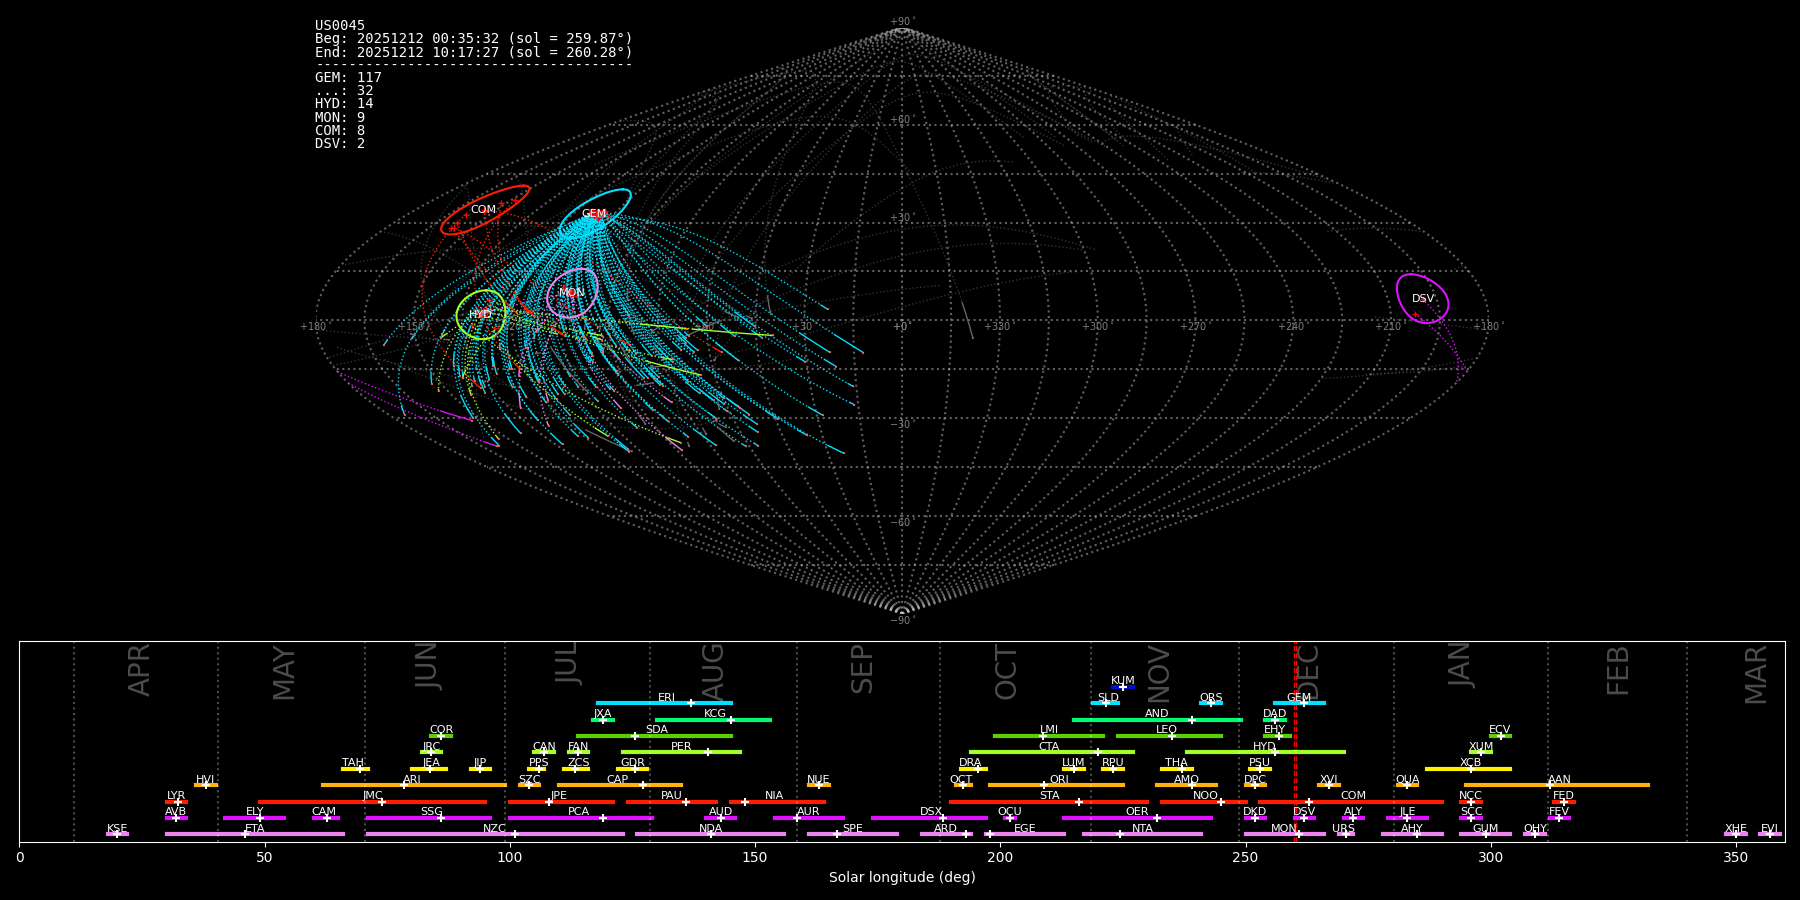The height and width of the screenshot is (900, 1800).
Task: Select the NTA shower bar
Action: (x=1142, y=834)
